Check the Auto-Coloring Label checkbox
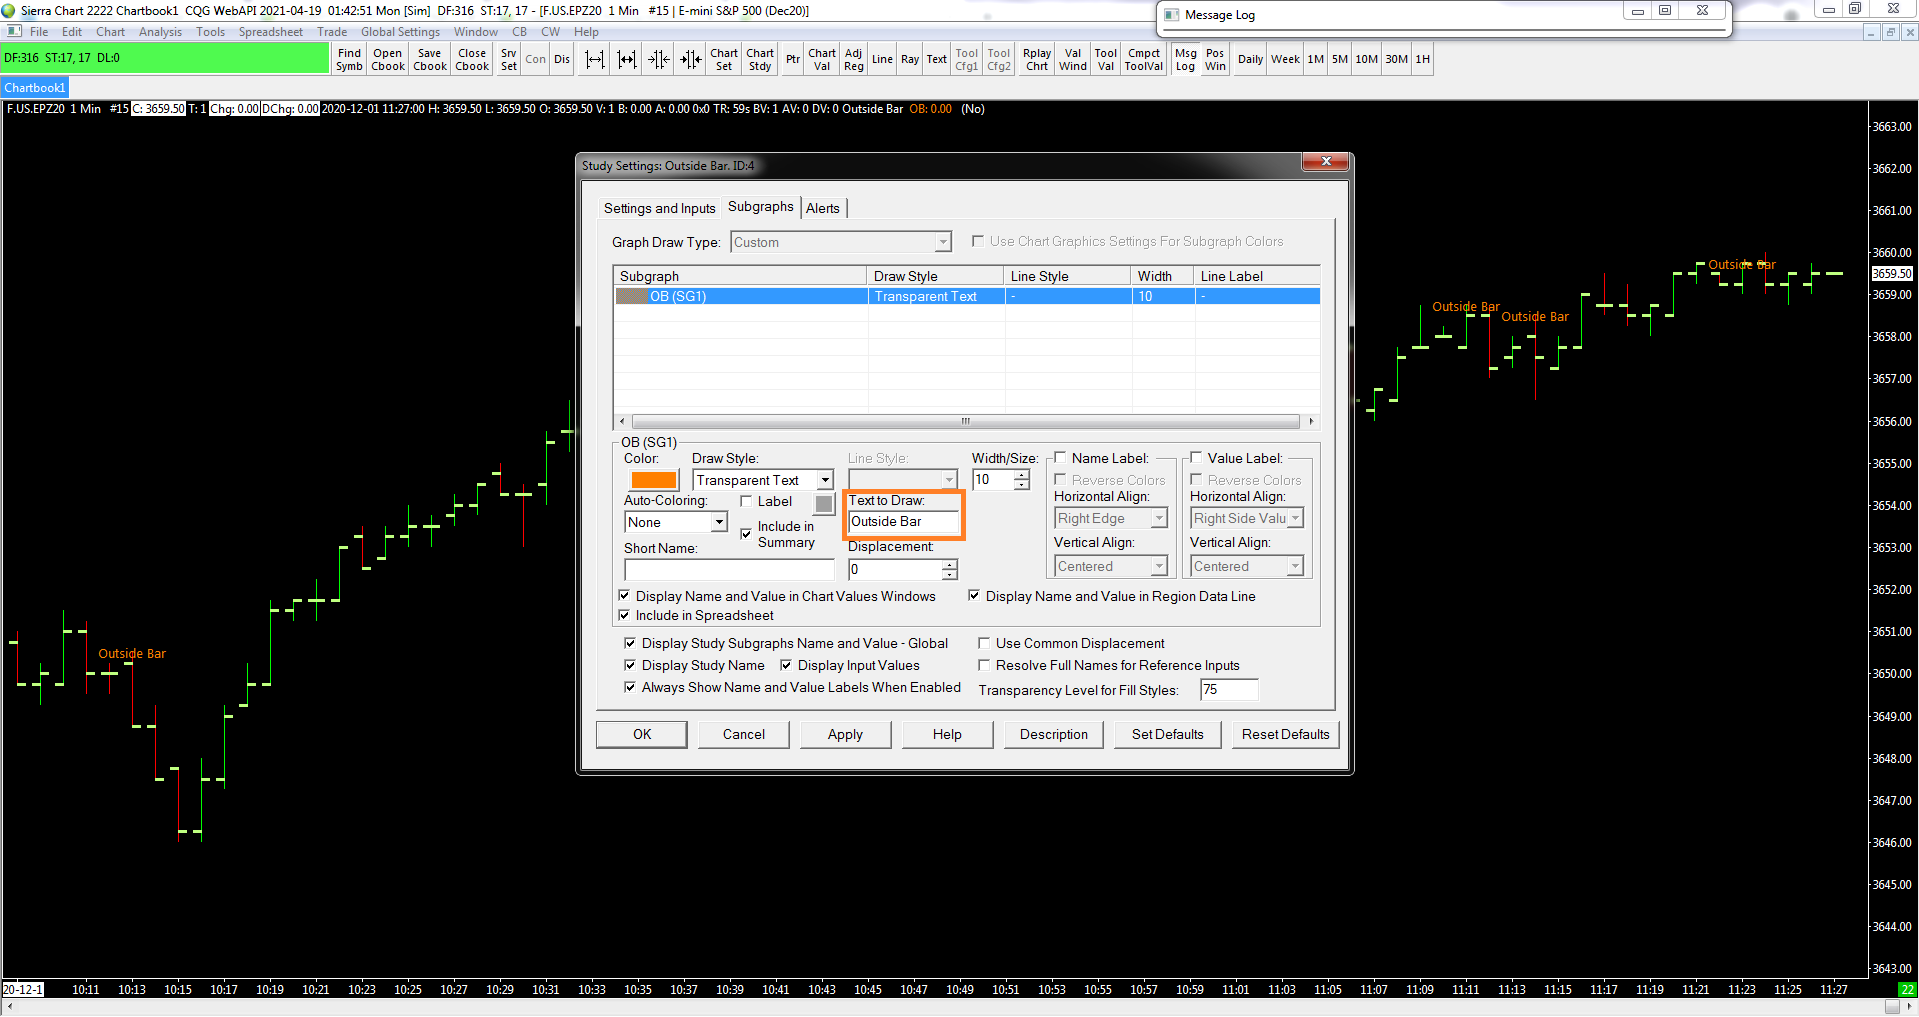 [x=747, y=501]
